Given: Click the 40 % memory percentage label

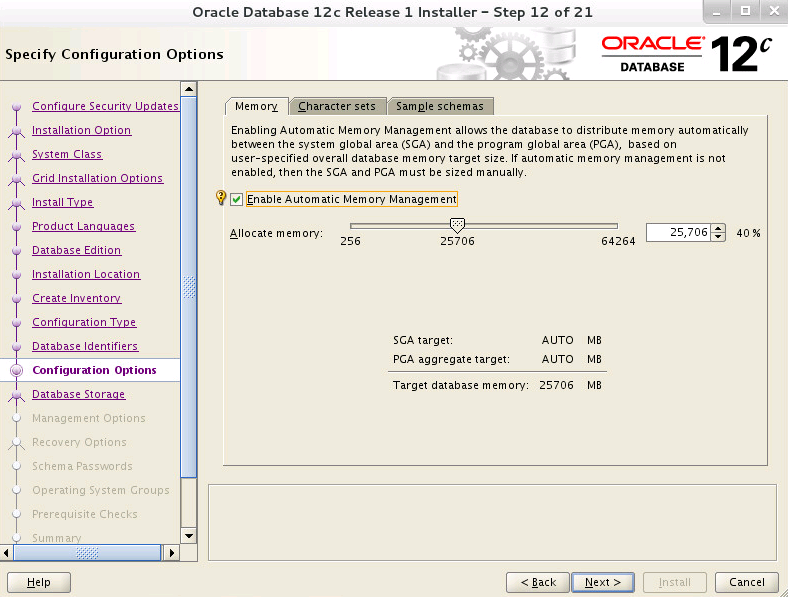Looking at the screenshot, I should coord(748,233).
